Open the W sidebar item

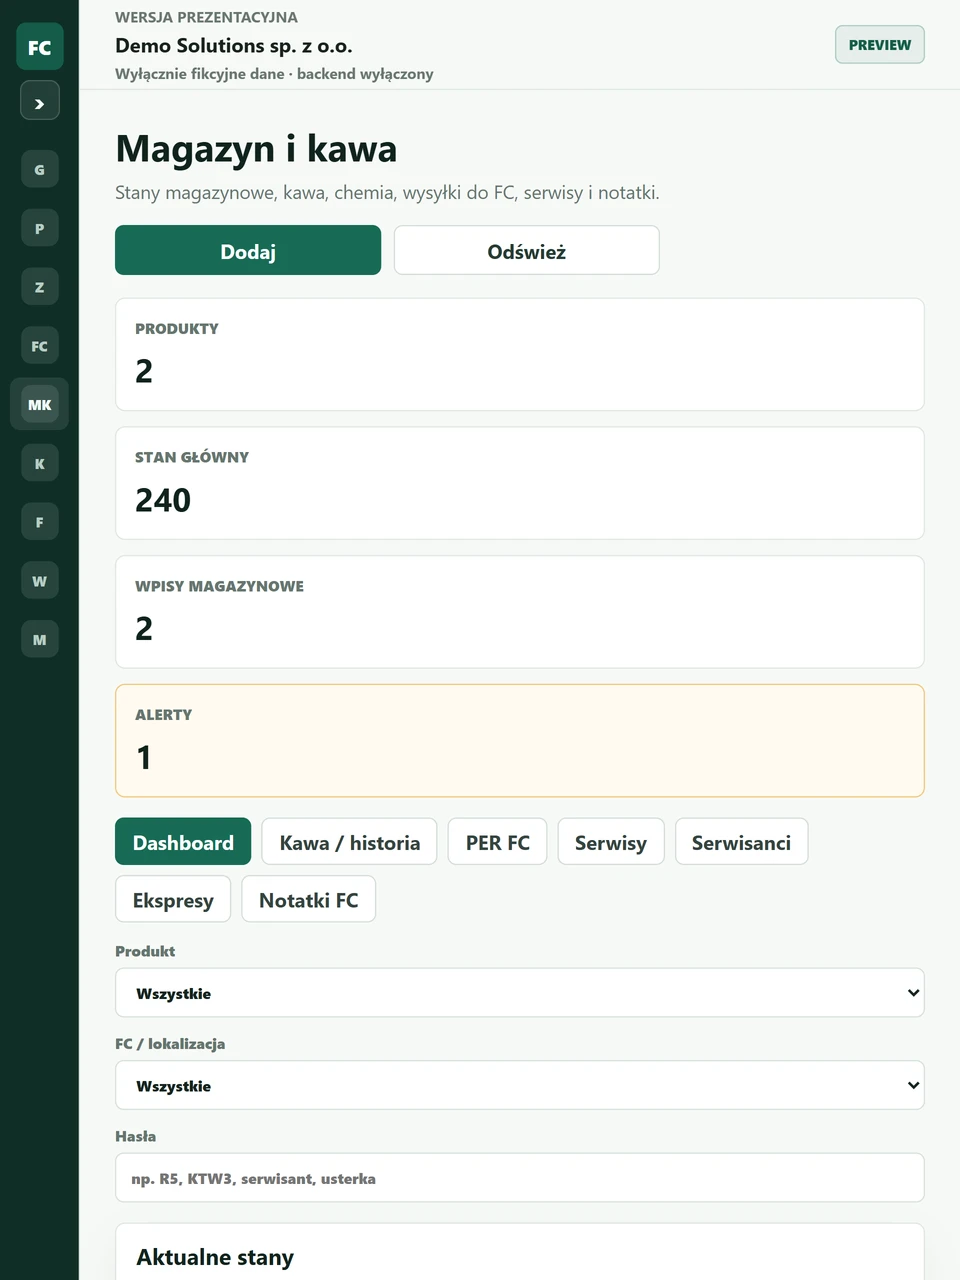click(x=40, y=581)
